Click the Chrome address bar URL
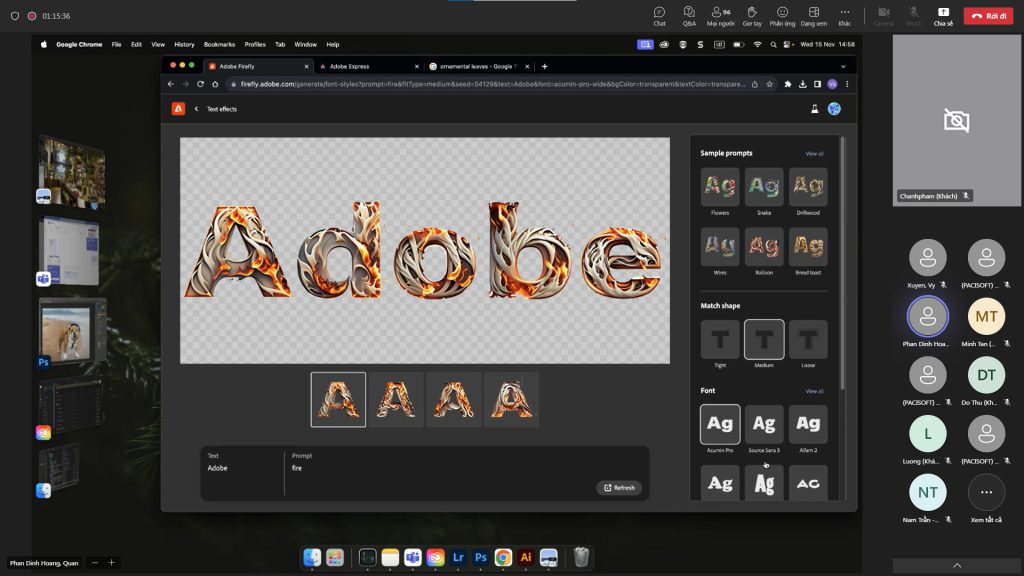Screen dimensions: 1024x576 [492, 84]
